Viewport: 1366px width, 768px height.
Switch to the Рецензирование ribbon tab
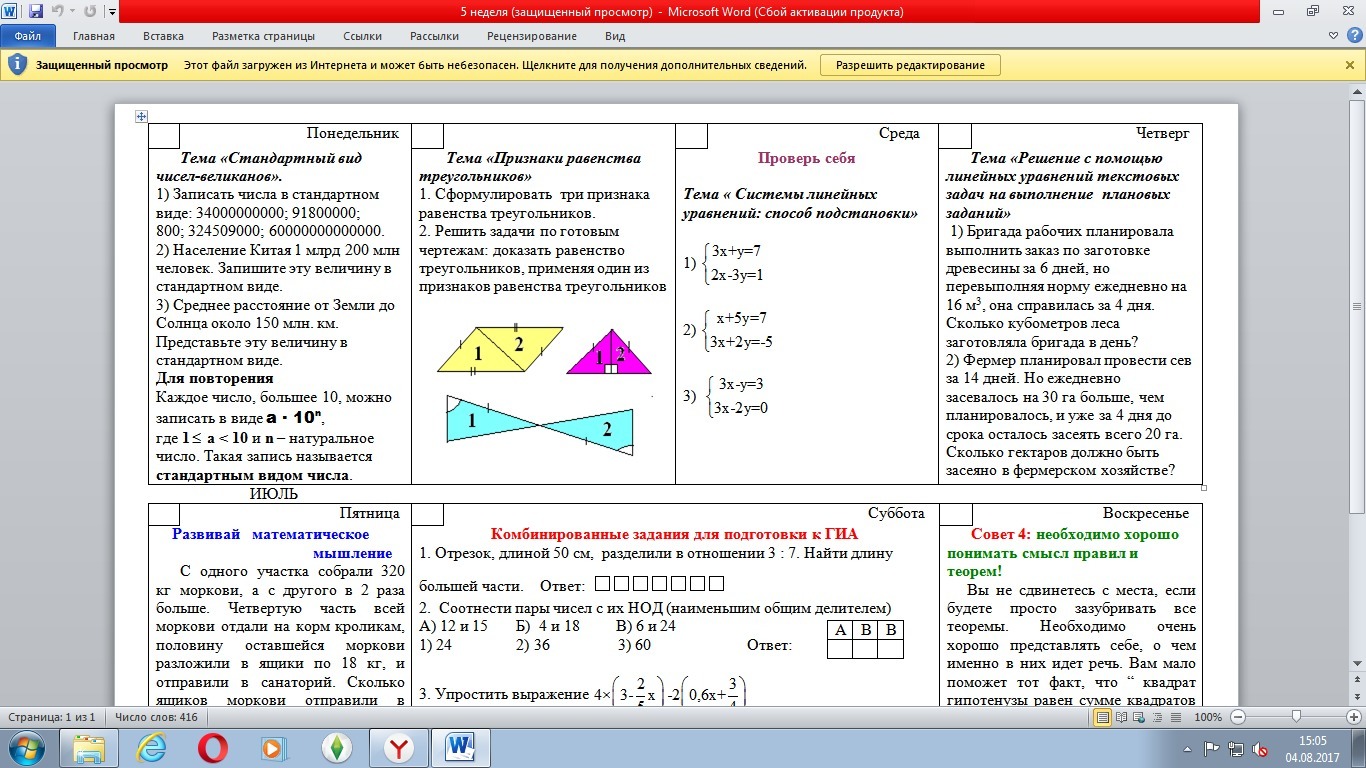[531, 36]
